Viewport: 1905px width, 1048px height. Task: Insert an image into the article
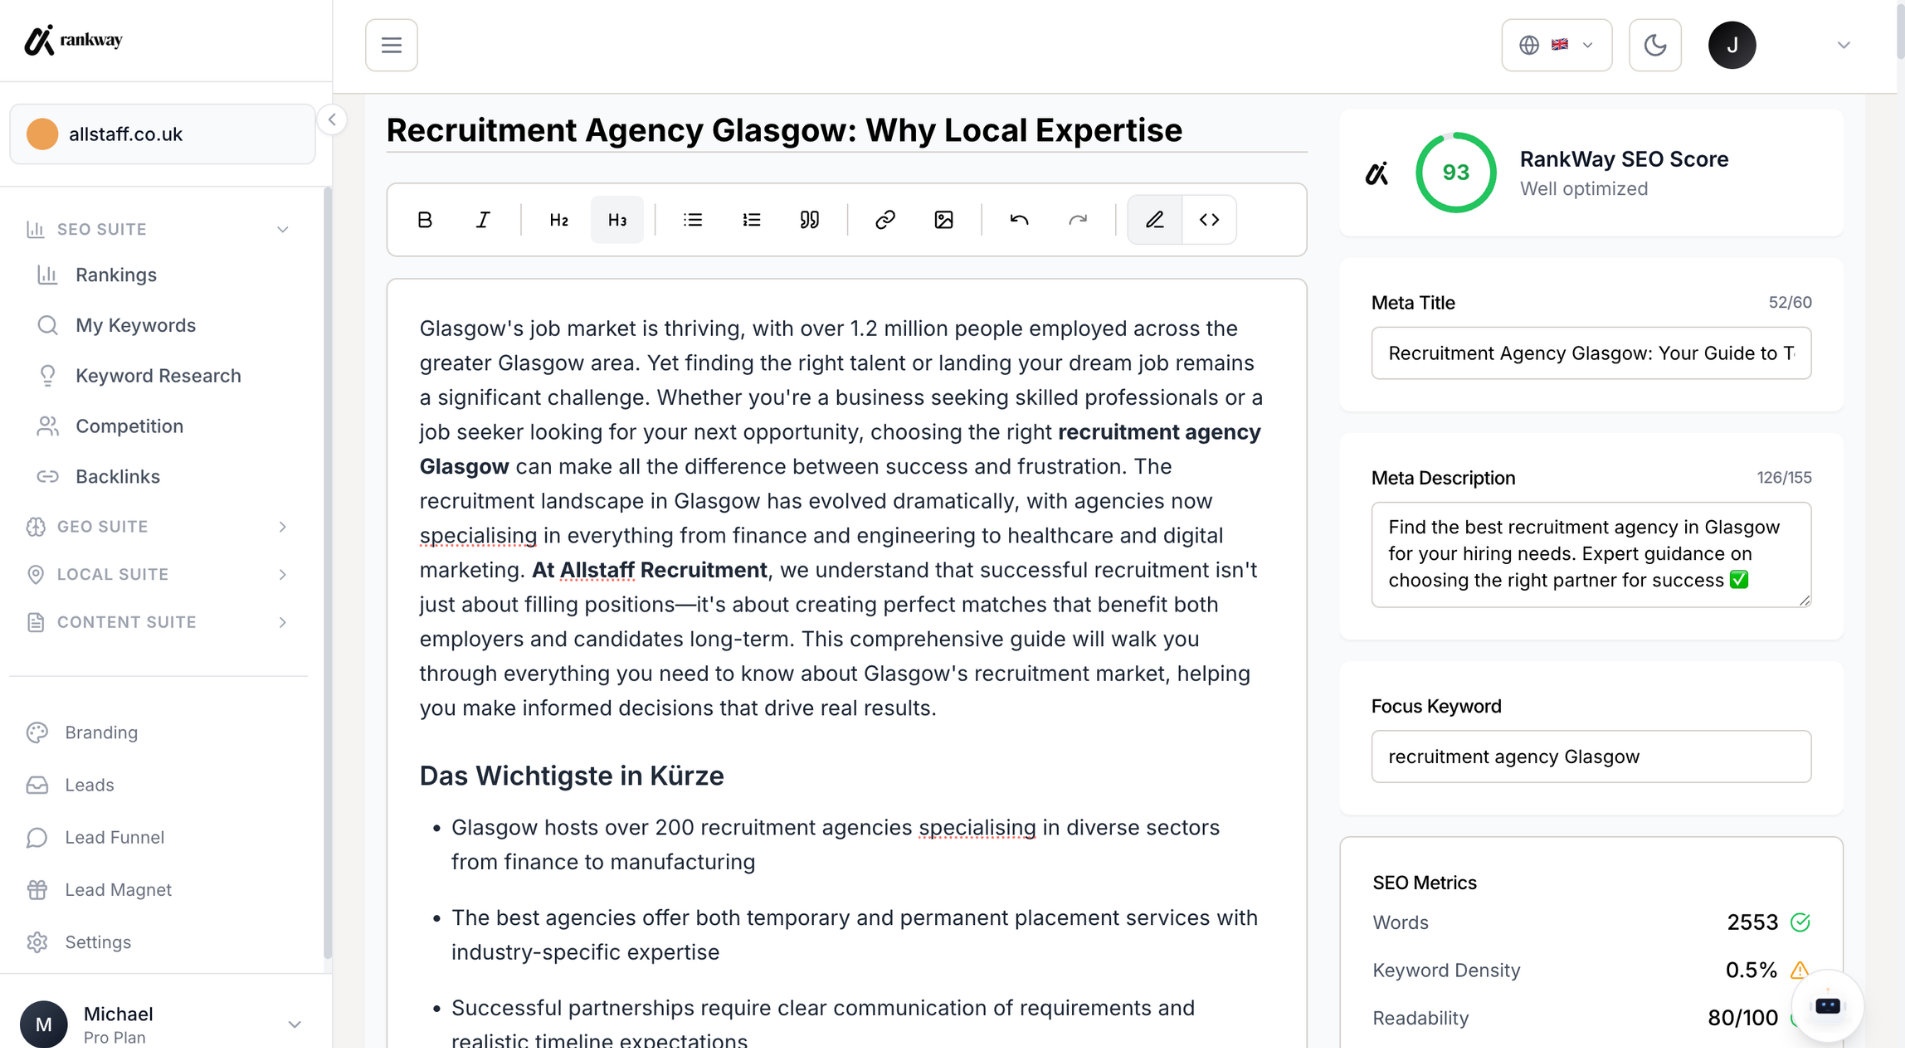click(943, 220)
